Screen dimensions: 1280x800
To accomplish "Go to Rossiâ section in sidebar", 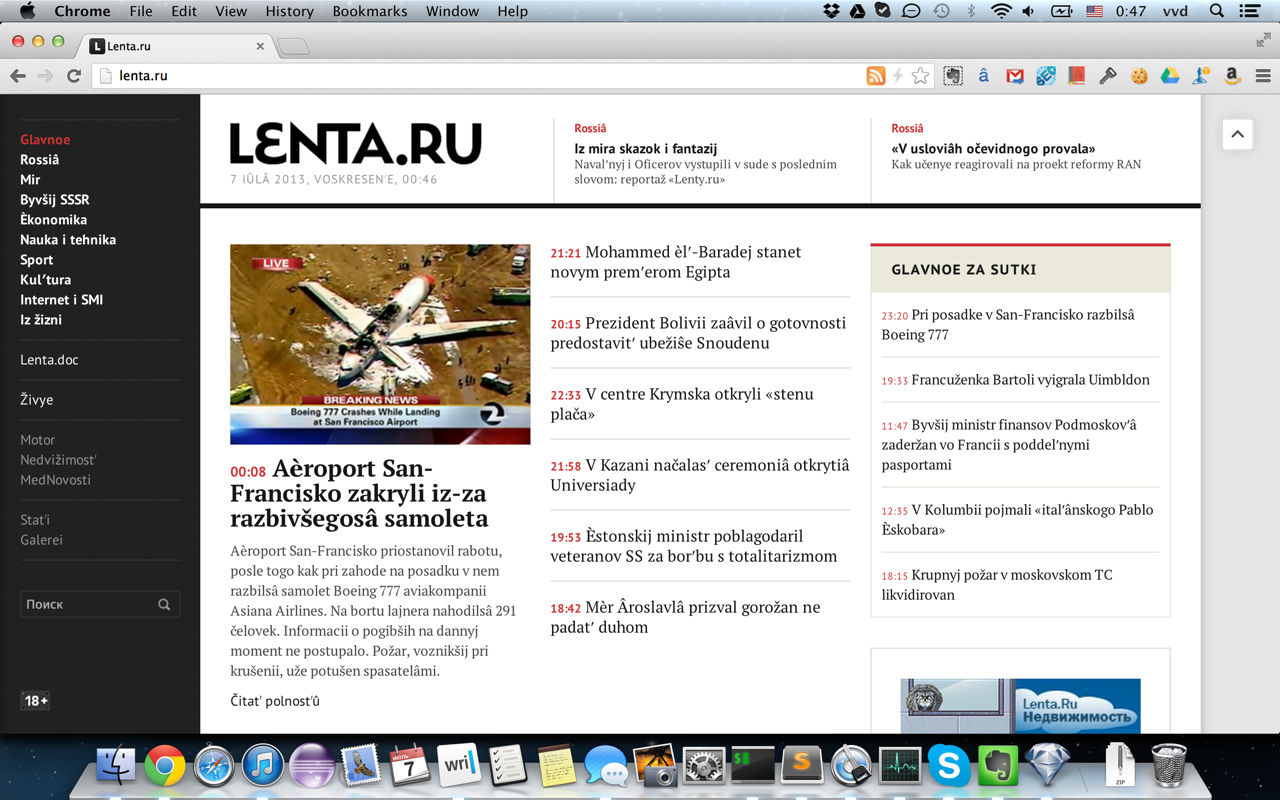I will (x=40, y=160).
